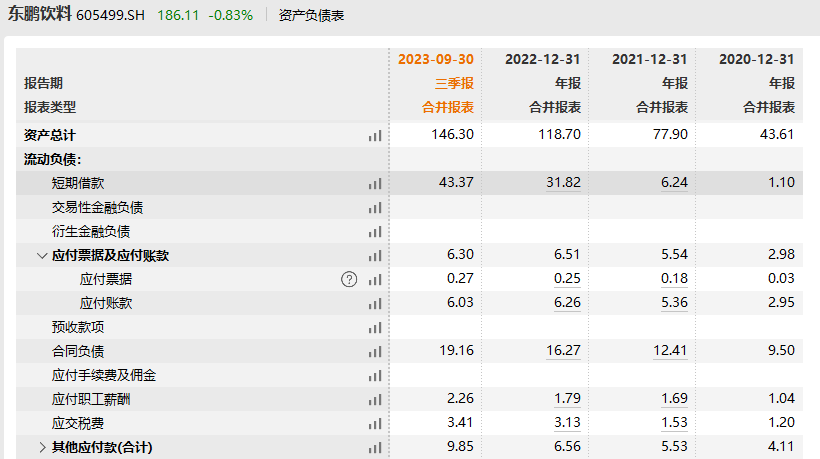820x459 pixels.
Task: Open chart icon for 应付票据及应付账款 row
Action: (x=375, y=256)
